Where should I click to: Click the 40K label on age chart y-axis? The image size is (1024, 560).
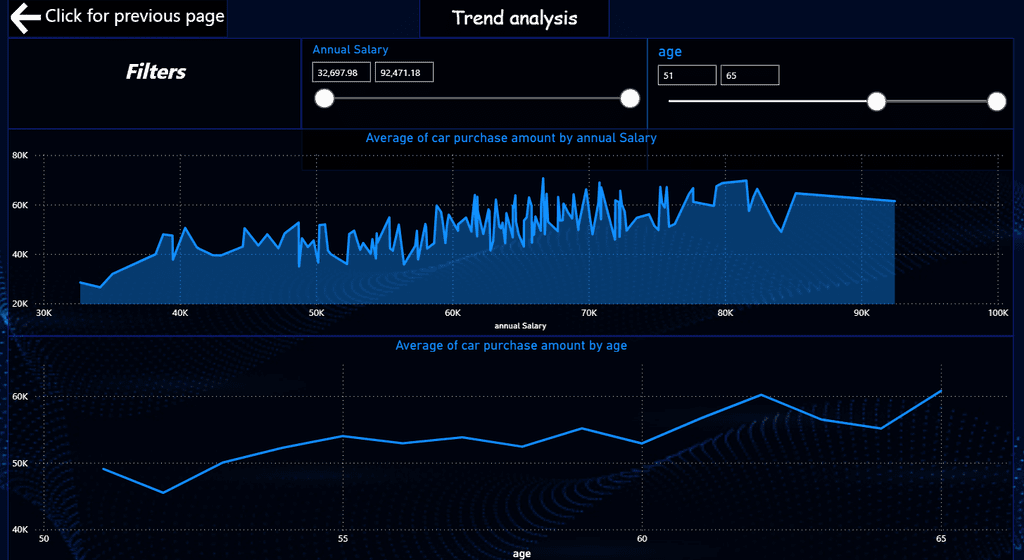pos(20,530)
